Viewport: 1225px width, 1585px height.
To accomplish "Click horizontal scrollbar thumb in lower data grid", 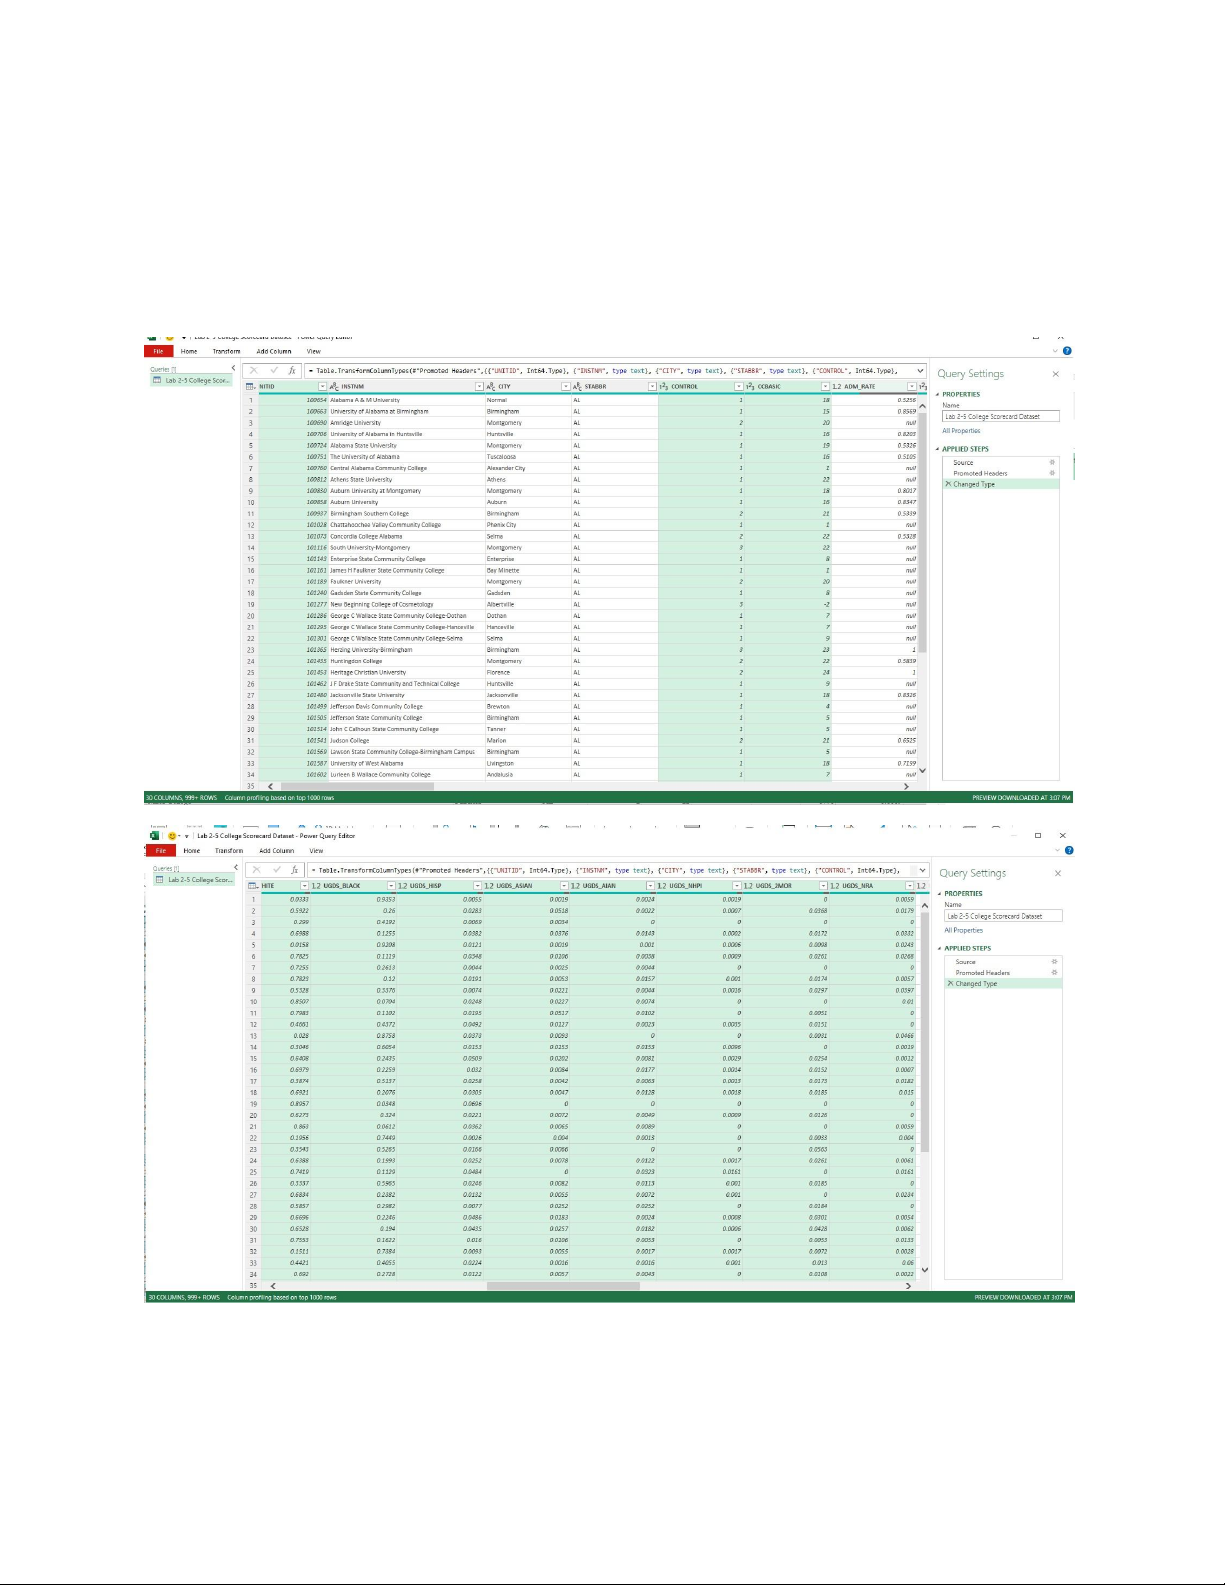I will point(562,1286).
